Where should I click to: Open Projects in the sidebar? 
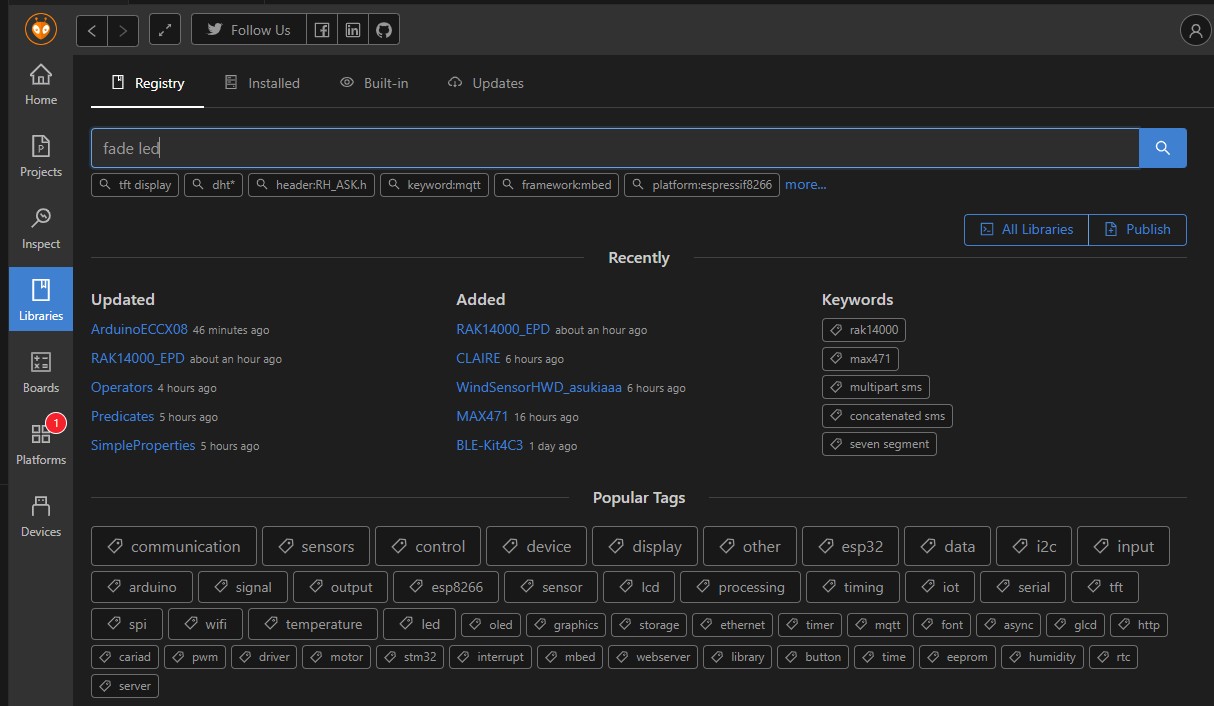(x=41, y=156)
